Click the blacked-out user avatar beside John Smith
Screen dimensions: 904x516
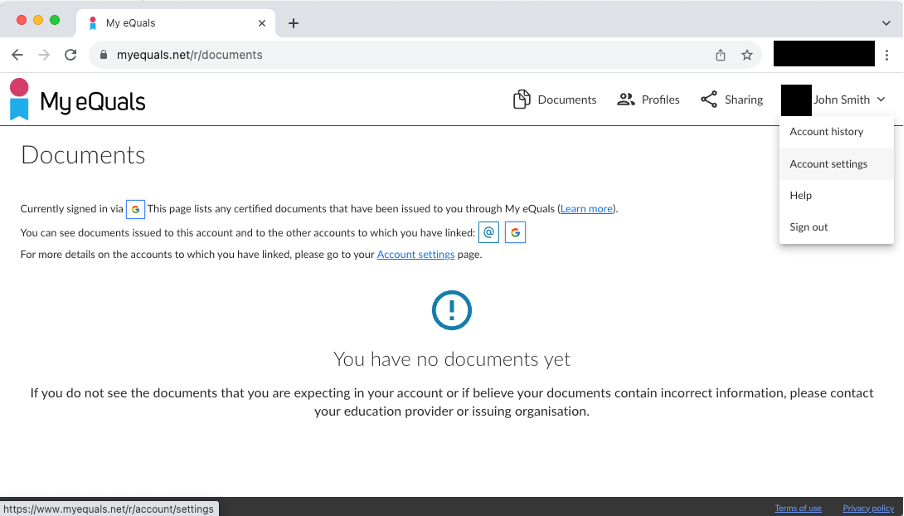click(x=796, y=100)
